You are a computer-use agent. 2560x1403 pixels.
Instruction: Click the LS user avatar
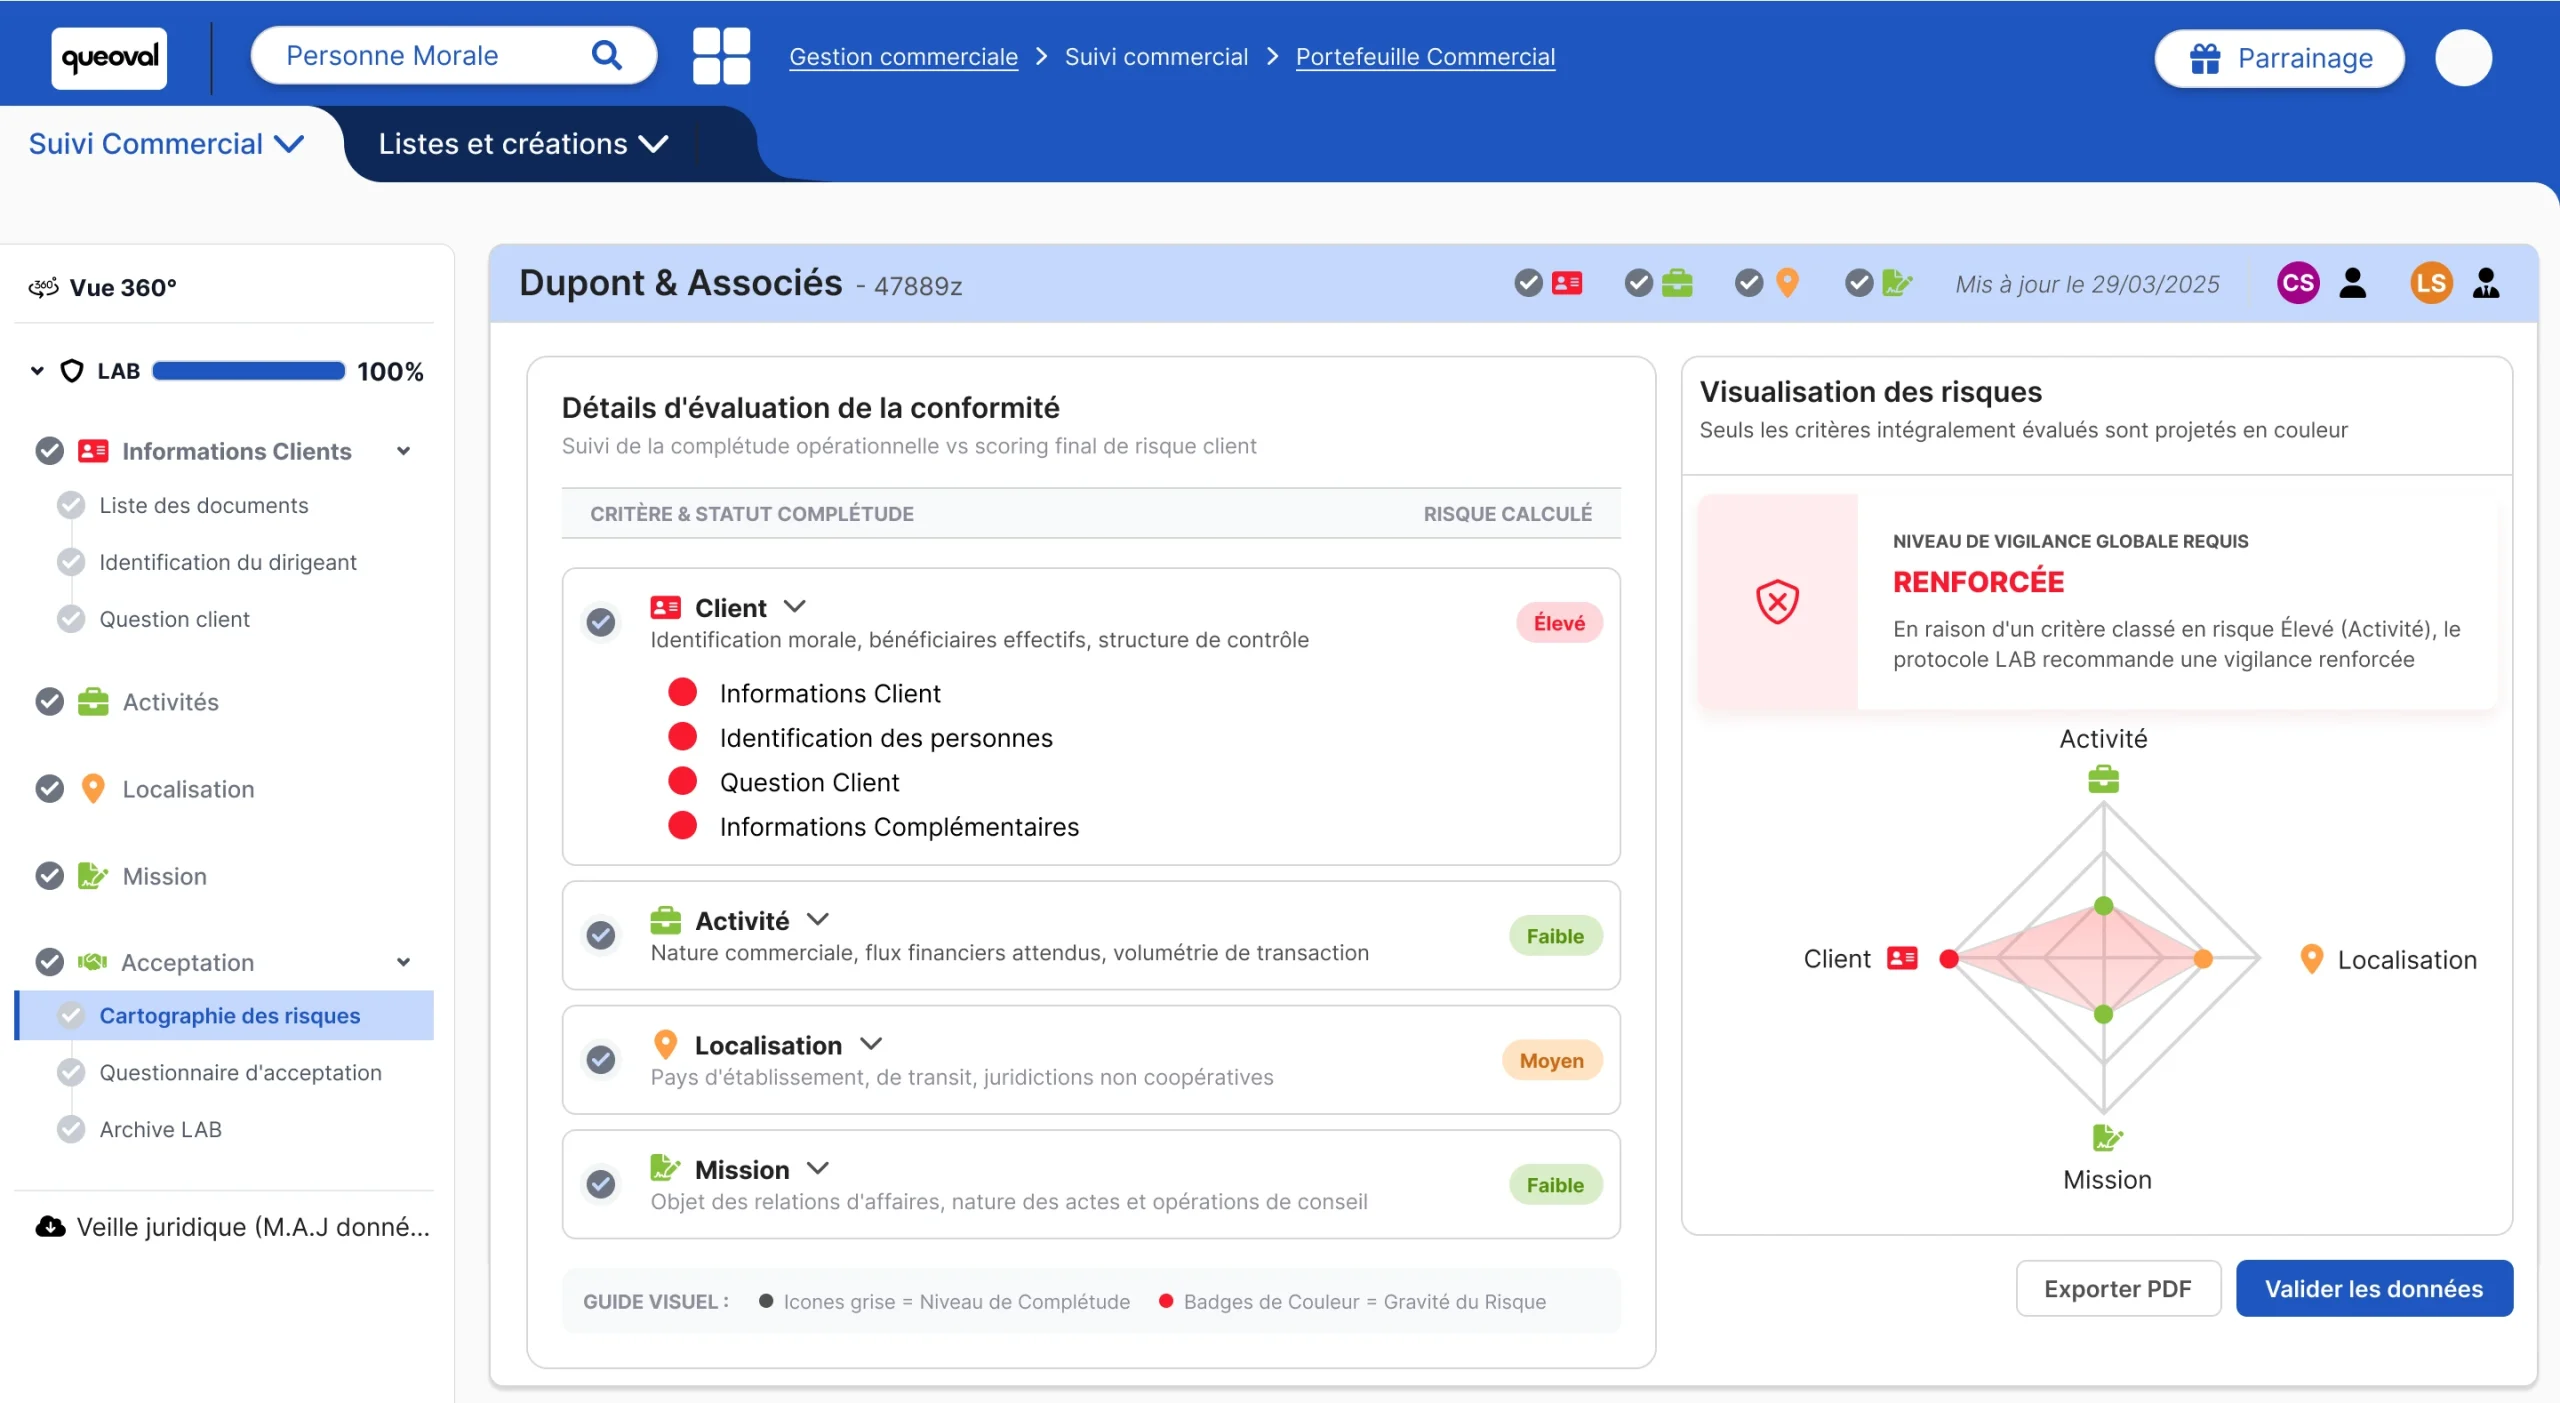2431,284
